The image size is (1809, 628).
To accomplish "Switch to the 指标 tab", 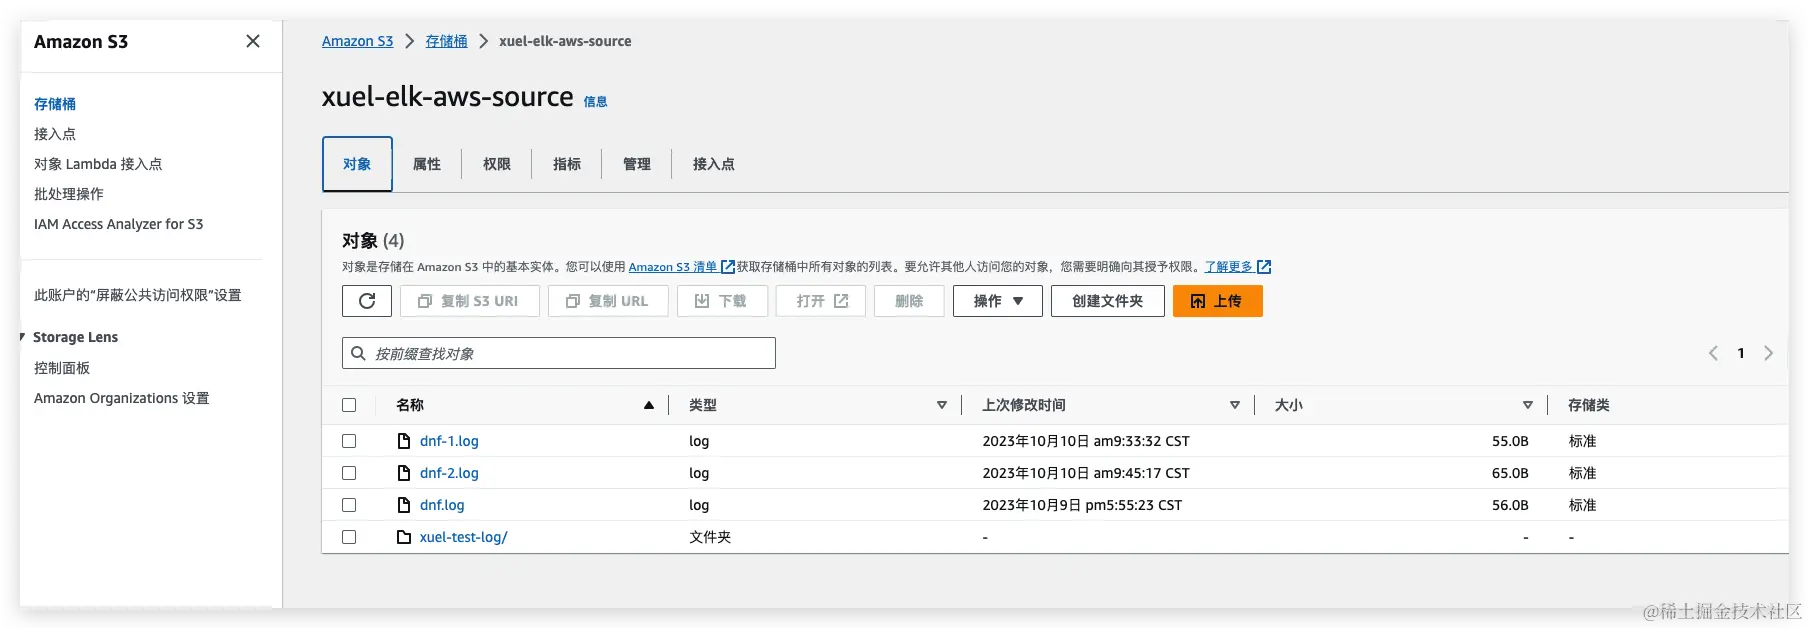I will point(567,164).
